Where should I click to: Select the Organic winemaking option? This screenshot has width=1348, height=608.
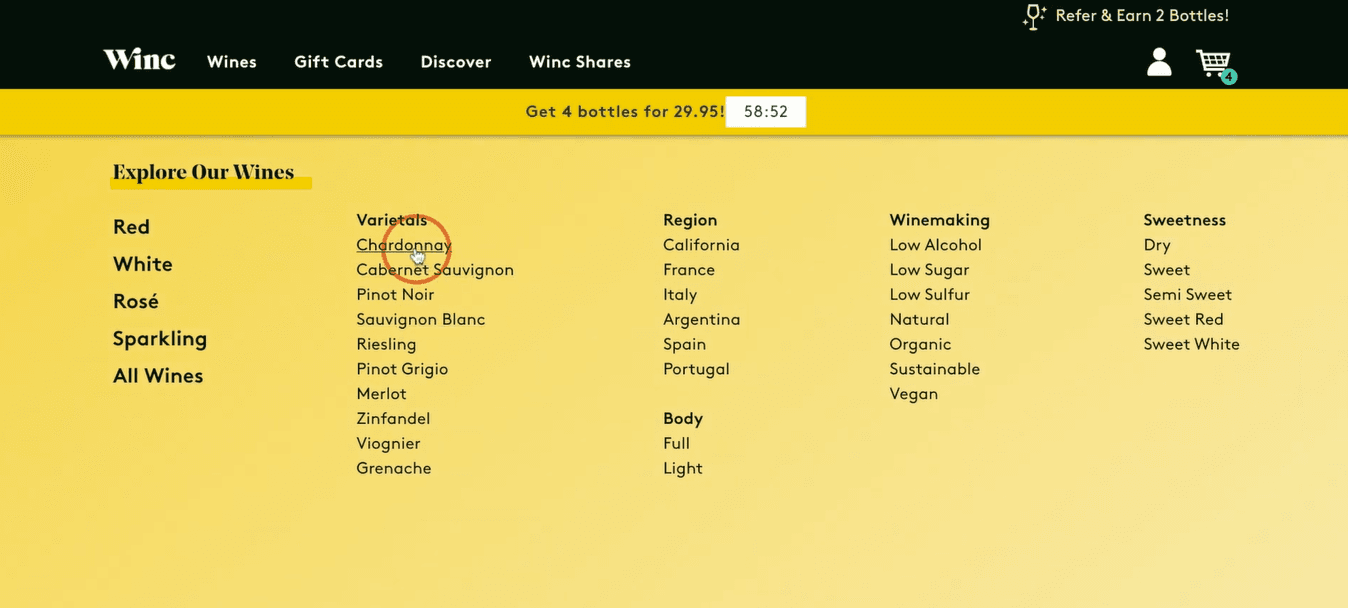click(x=920, y=344)
